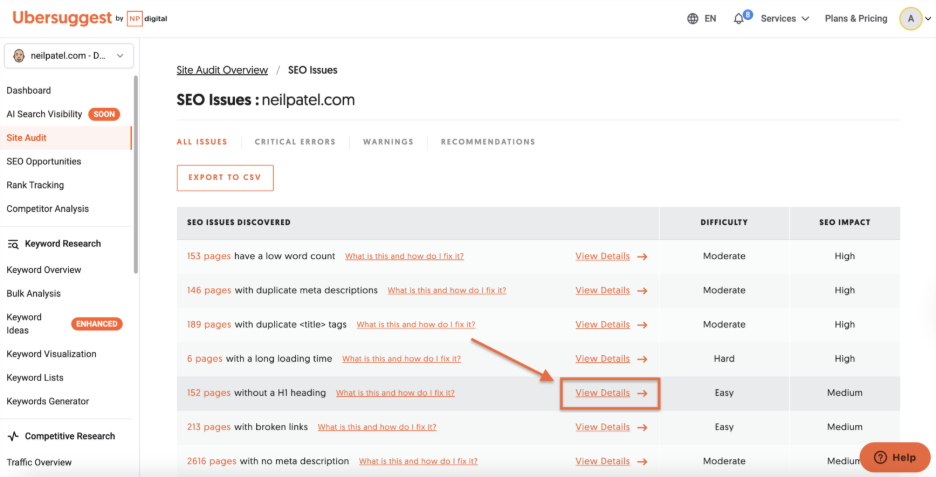Open fix help for missing H1 heading
The image size is (936, 477).
395,393
